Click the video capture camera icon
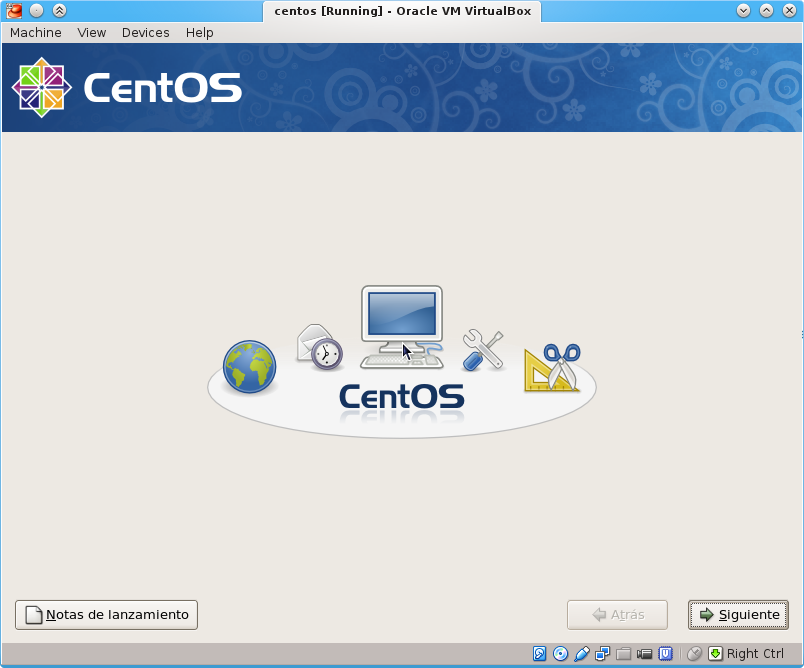 point(645,654)
